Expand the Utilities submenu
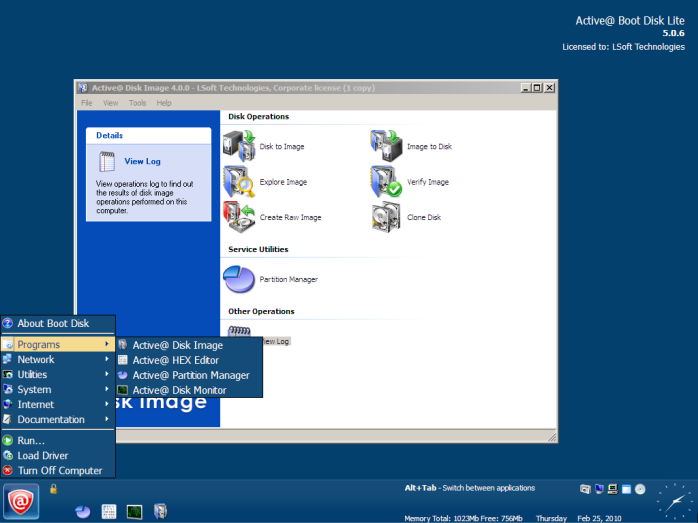698x523 pixels. (58, 374)
